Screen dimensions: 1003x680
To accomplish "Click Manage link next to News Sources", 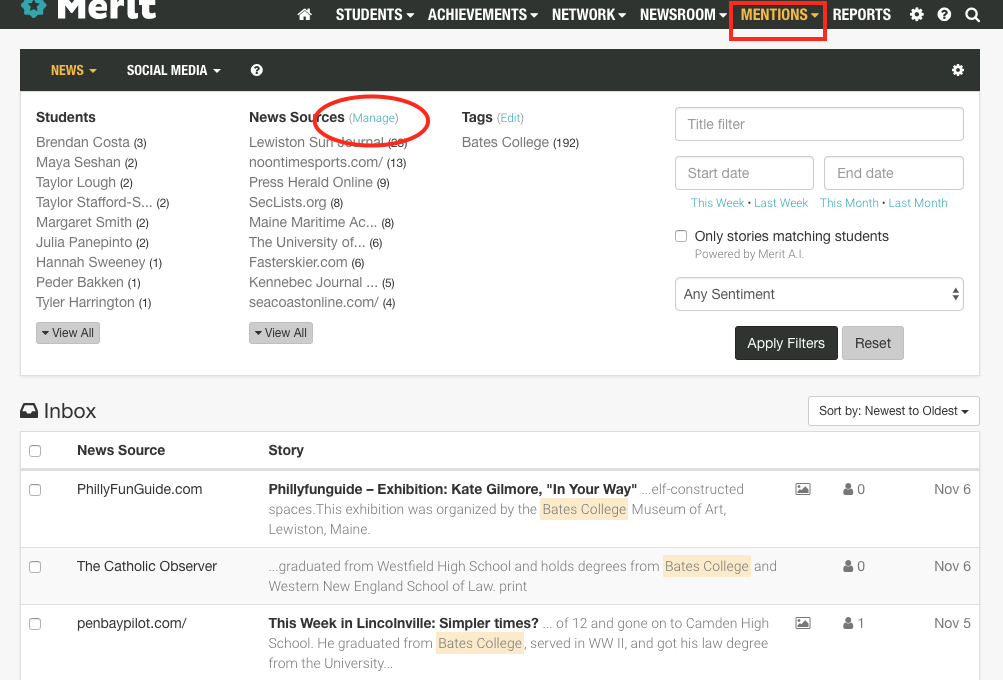I will point(374,118).
